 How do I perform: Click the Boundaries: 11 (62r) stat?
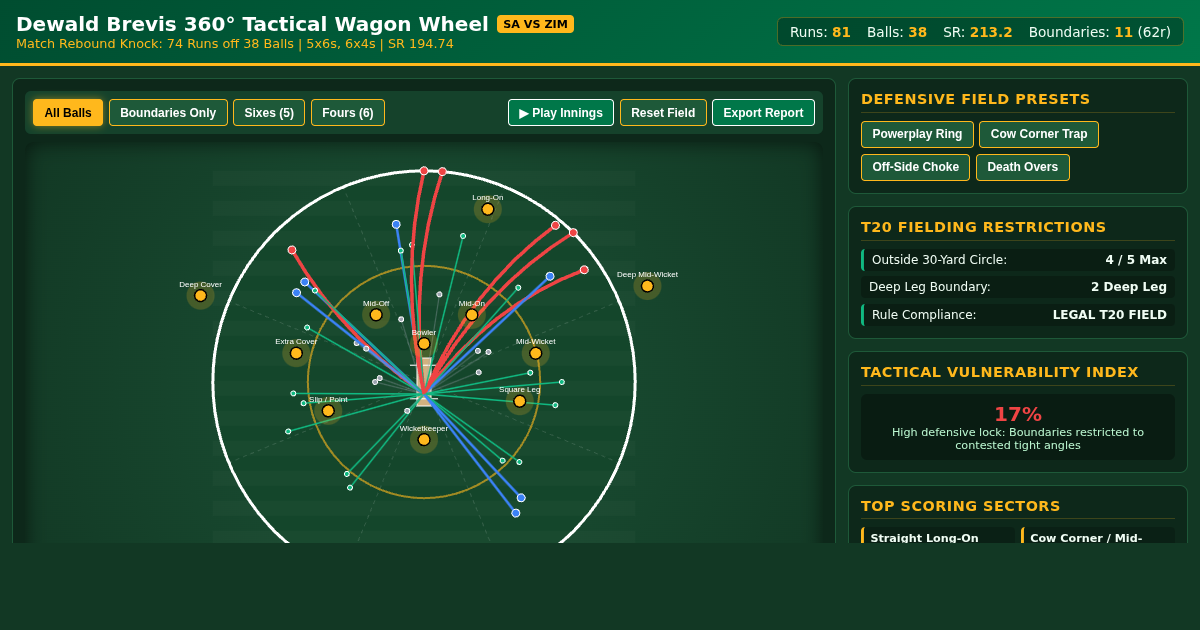pyautogui.click(x=1099, y=32)
